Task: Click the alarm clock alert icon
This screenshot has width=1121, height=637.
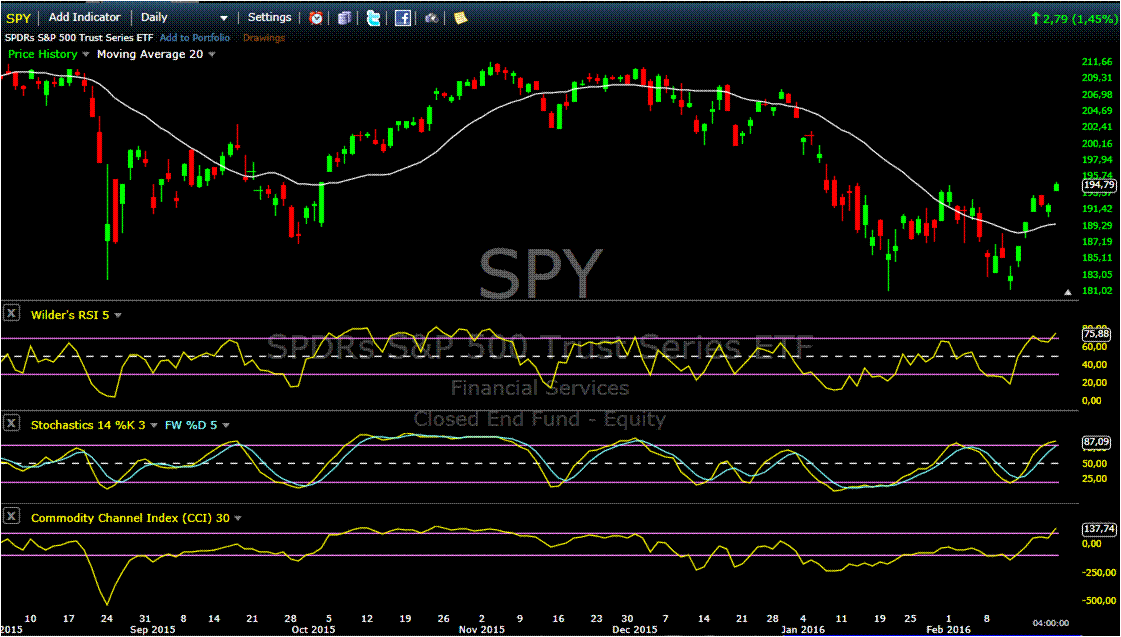Action: click(x=315, y=18)
